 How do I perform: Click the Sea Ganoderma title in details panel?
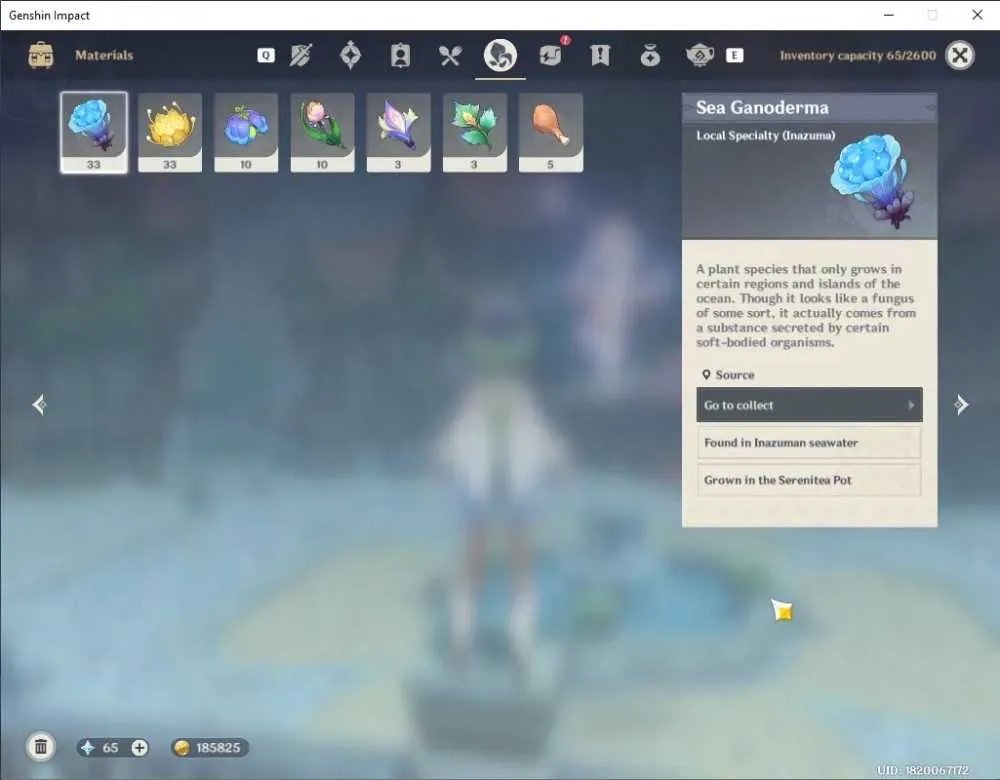click(762, 108)
